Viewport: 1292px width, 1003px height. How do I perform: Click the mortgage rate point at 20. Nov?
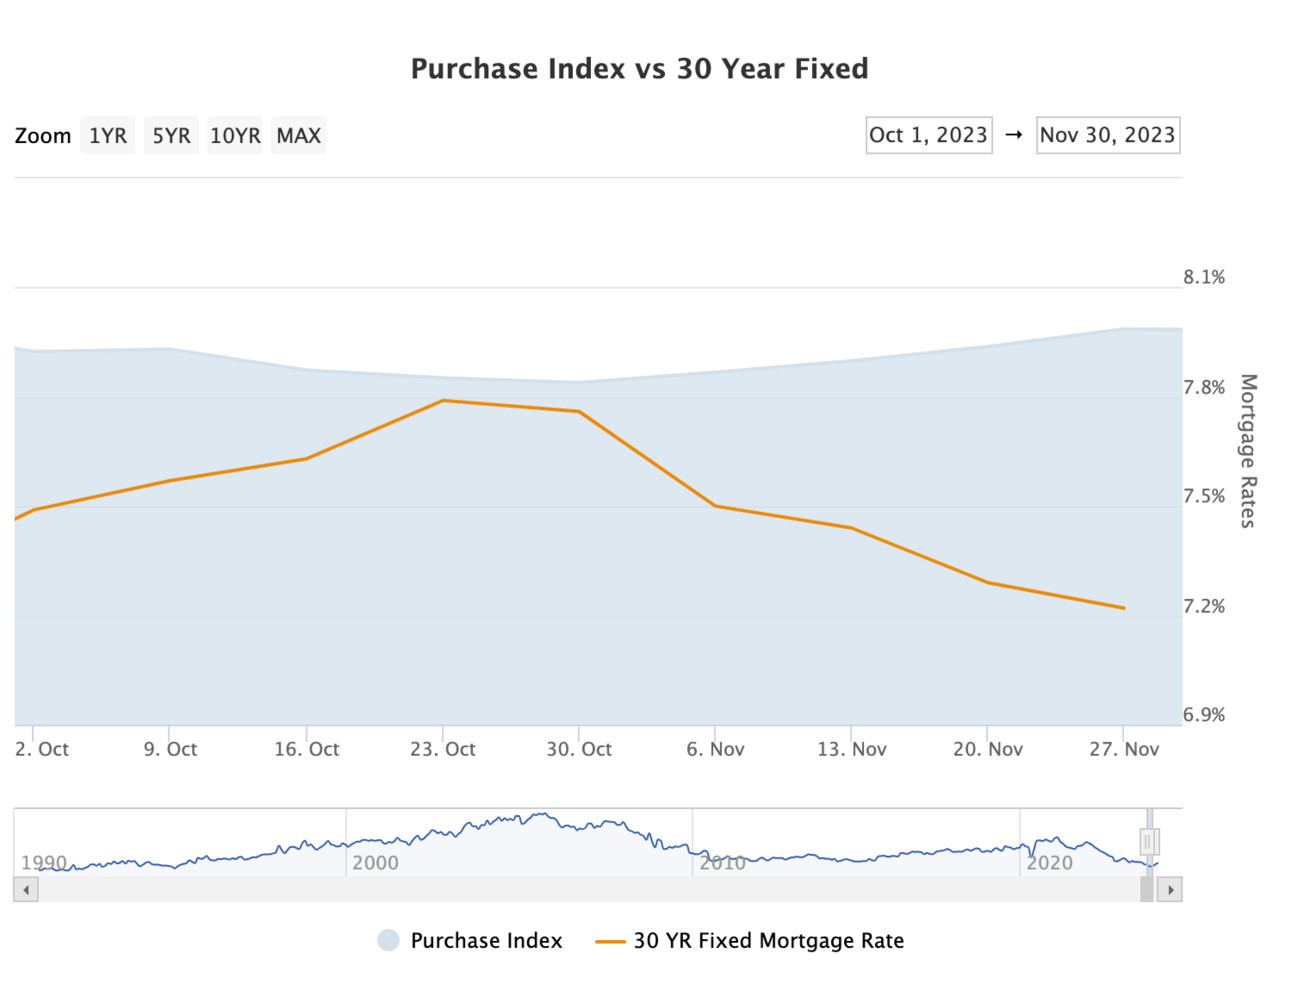pyautogui.click(x=988, y=583)
